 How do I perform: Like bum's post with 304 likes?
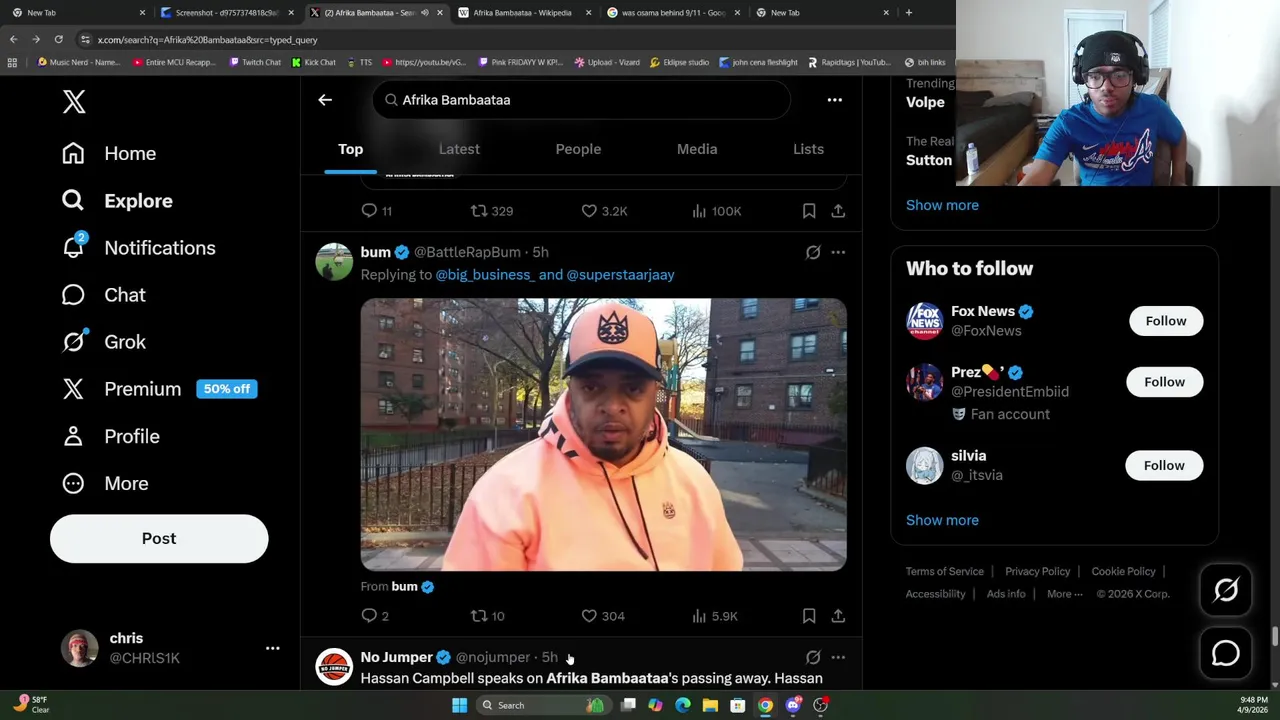pyautogui.click(x=602, y=616)
